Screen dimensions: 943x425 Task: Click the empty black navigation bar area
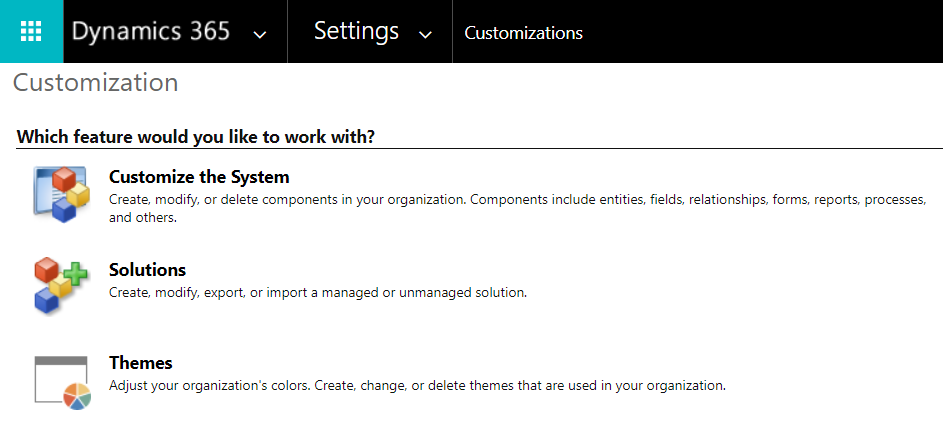click(x=760, y=31)
